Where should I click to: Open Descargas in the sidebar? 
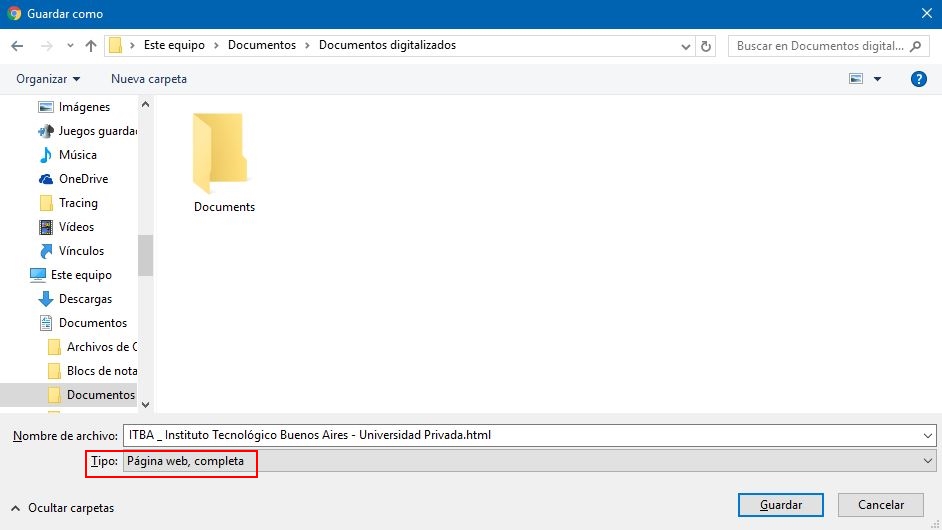(85, 299)
